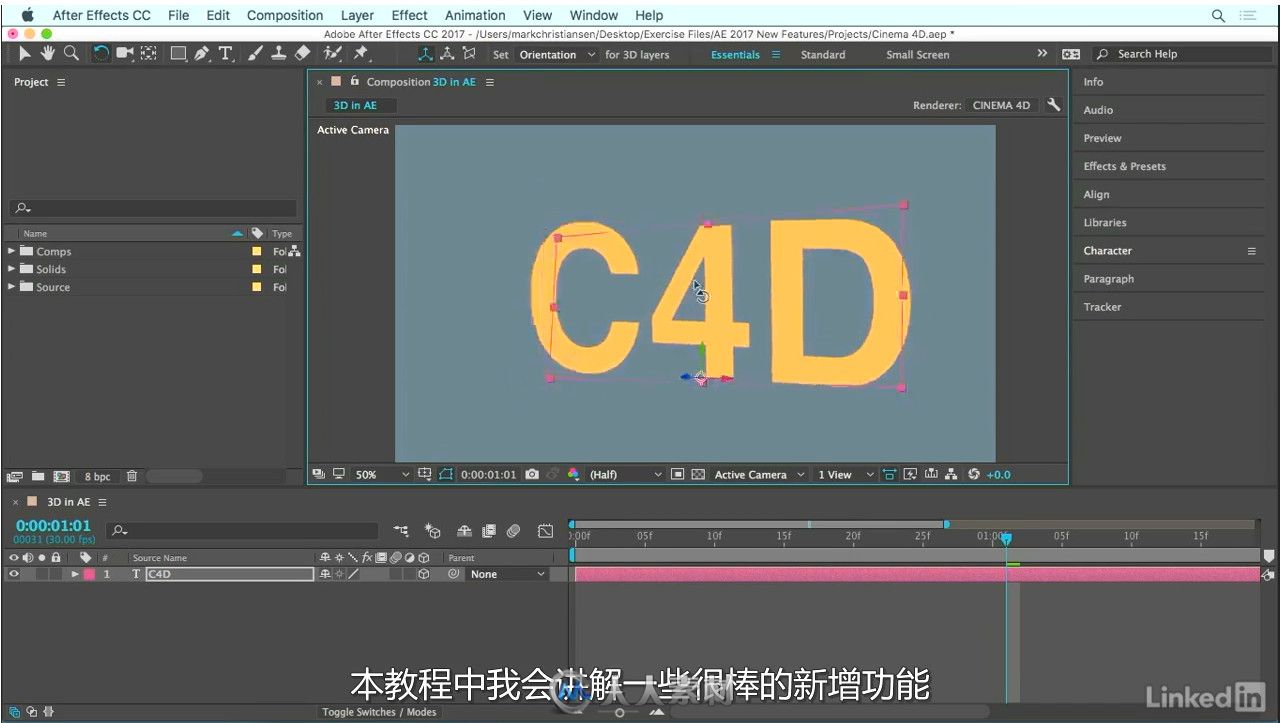Image resolution: width=1280 pixels, height=723 pixels.
Task: Take a snapshot with camera icon
Action: tap(532, 474)
